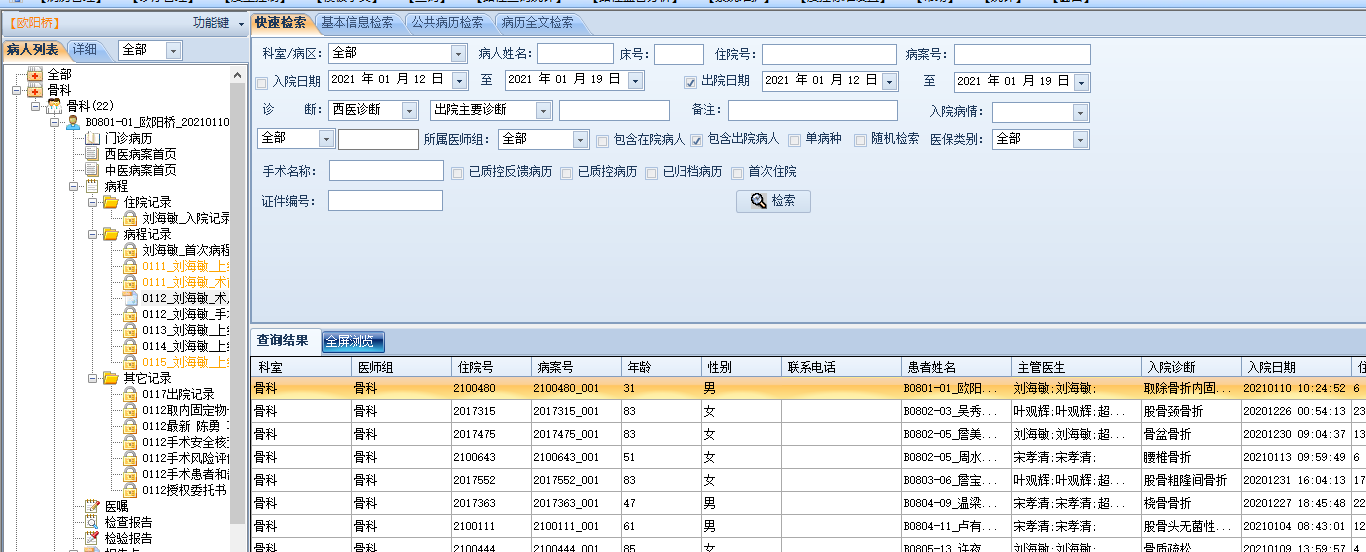Sort by 患者姓名 column header

[955, 368]
